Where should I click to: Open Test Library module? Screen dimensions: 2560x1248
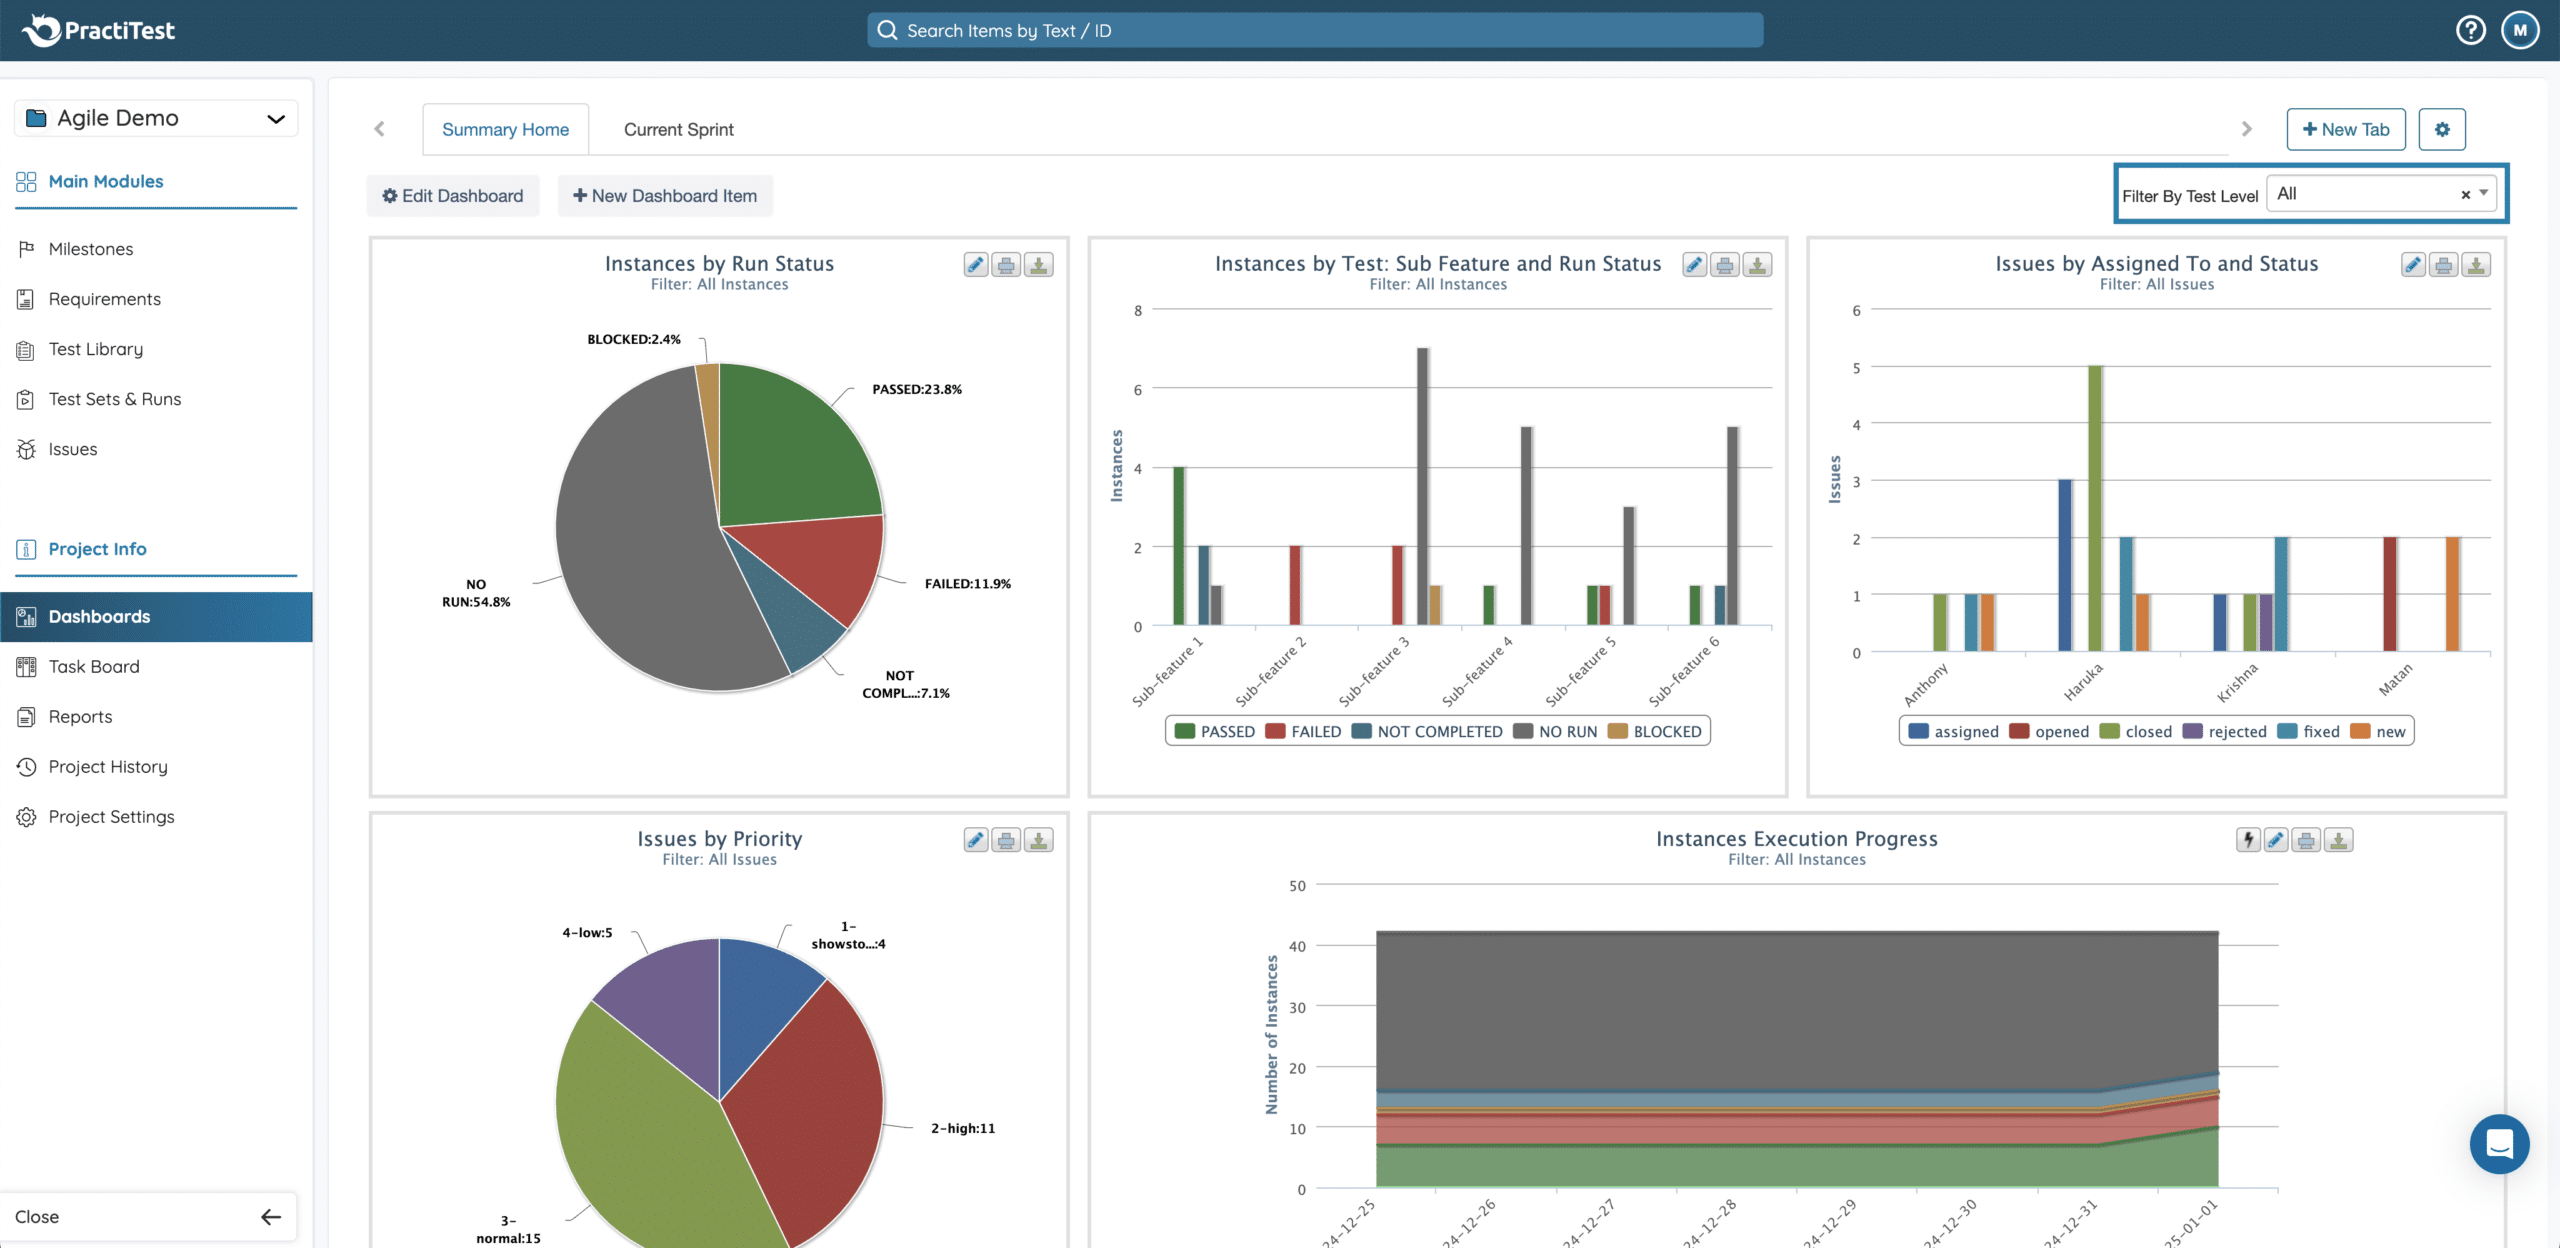pyautogui.click(x=156, y=349)
